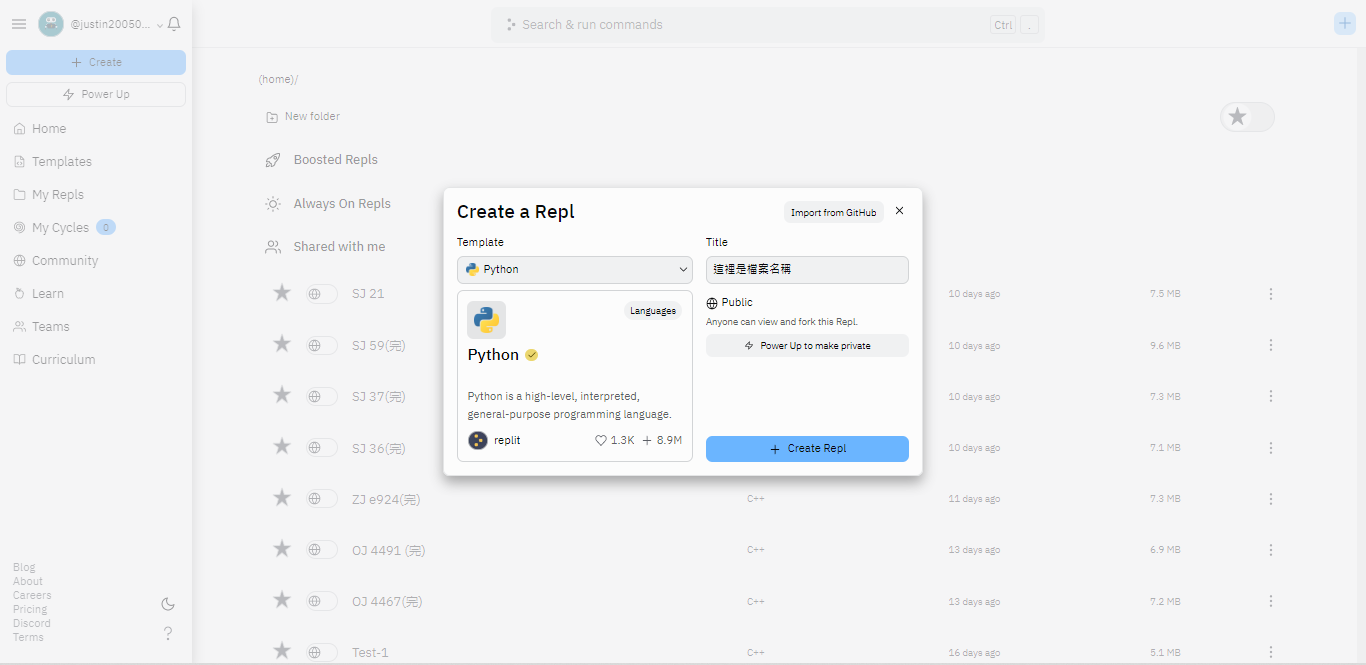Click the Search & run commands field
Viewport: 1366px width, 665px height.
point(767,25)
